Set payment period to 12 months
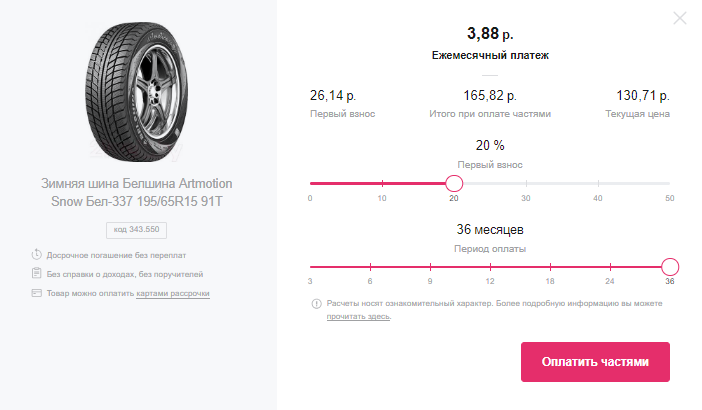This screenshot has width=702, height=410. (x=490, y=267)
